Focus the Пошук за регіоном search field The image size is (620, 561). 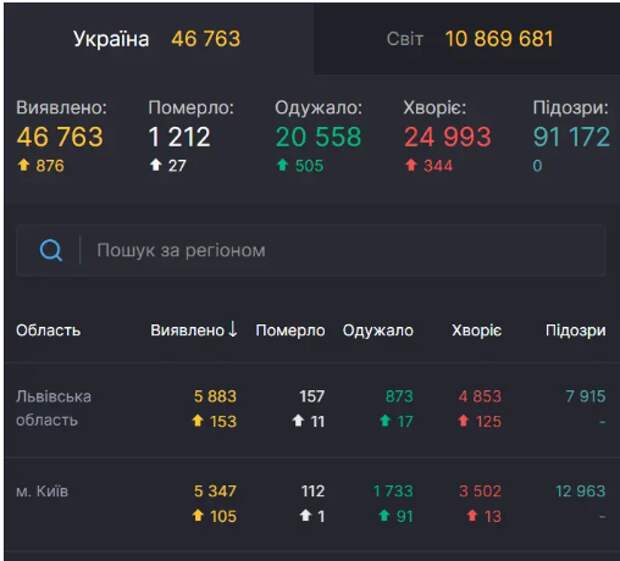coord(340,250)
